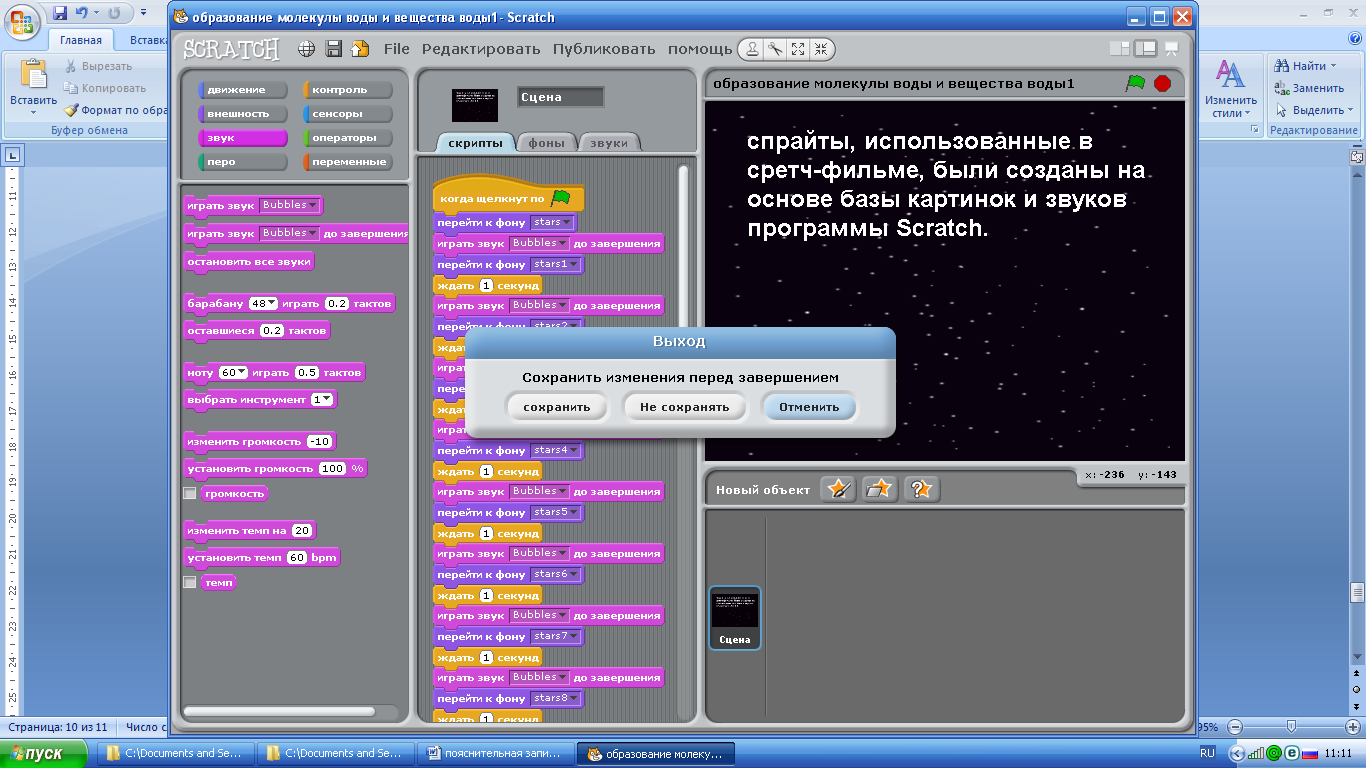Select the Сцена thumbnail in sprite list
1366x768 pixels.
(x=735, y=618)
